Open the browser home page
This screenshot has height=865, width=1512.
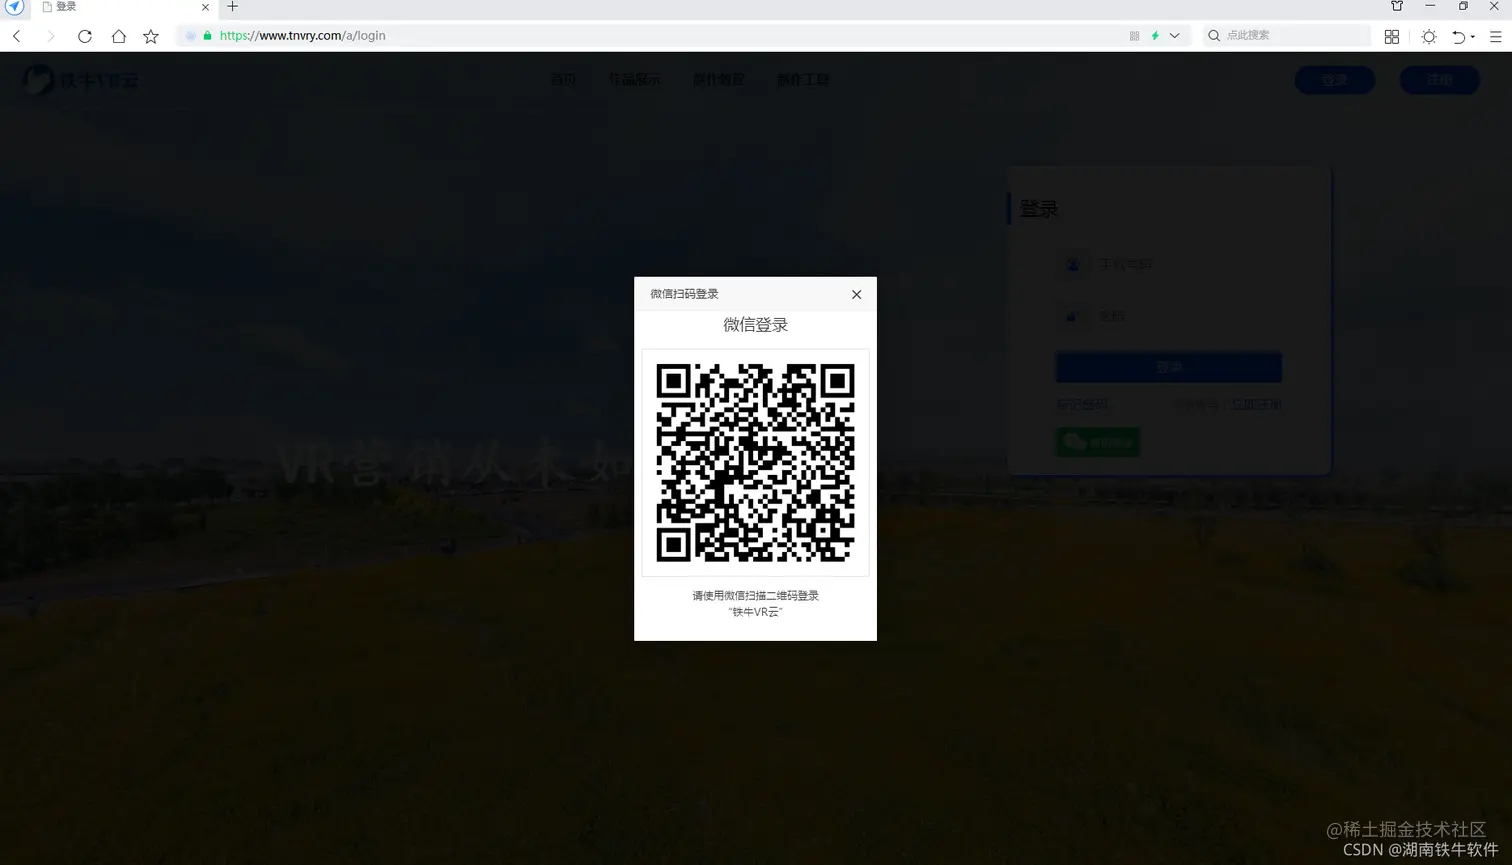118,36
